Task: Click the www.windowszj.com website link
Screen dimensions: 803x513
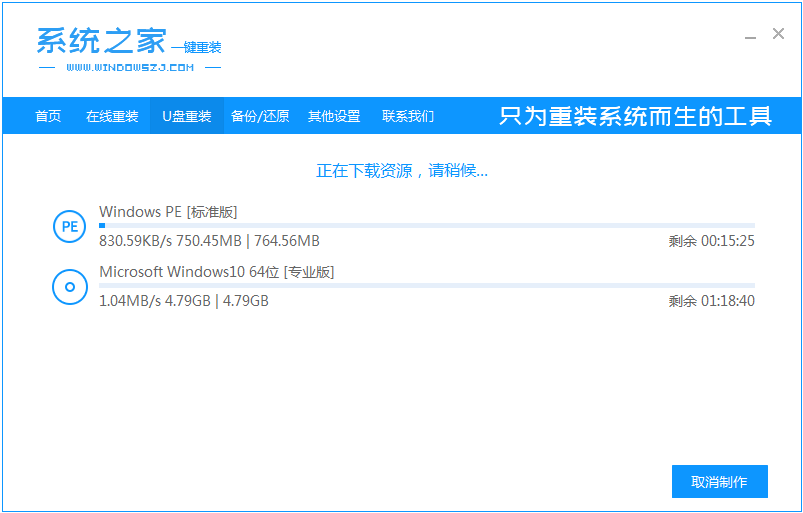Action: [x=130, y=68]
